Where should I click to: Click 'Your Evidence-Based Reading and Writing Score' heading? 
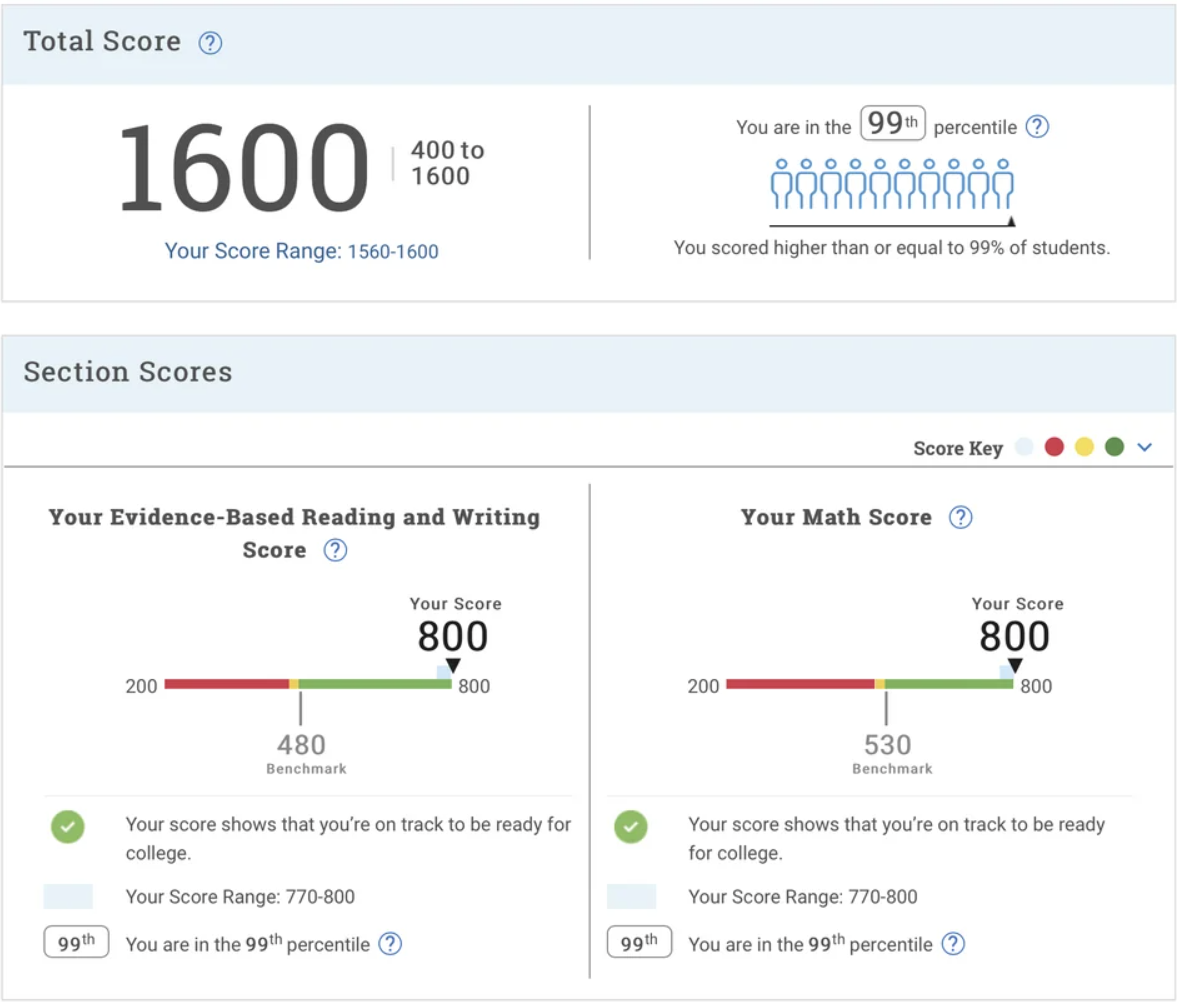pos(294,533)
